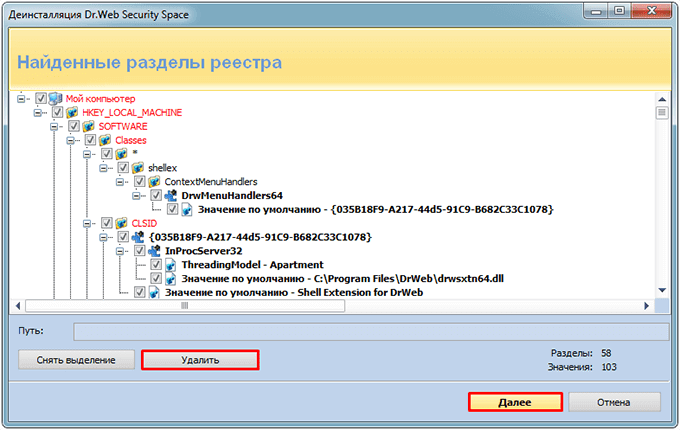Click the horizontal scrollbar thumb
This screenshot has height=430, width=680.
(x=185, y=306)
